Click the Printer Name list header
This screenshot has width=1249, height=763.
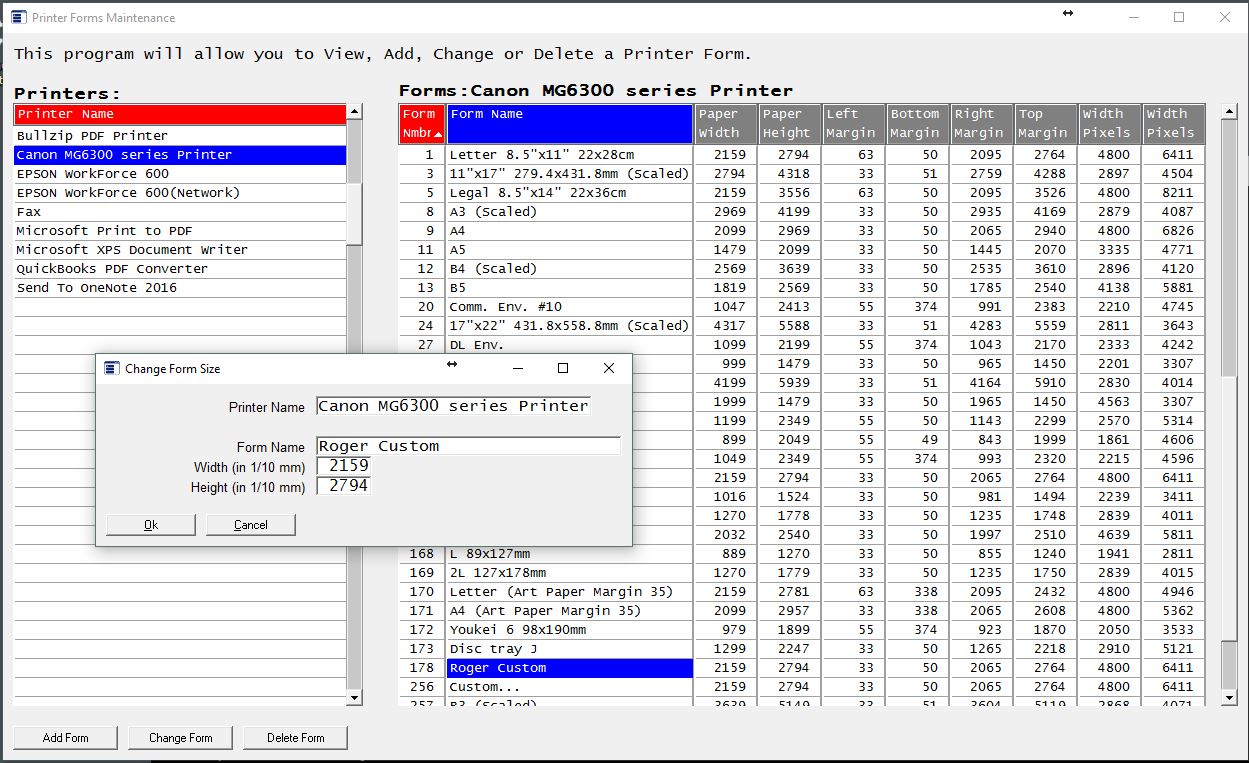180,114
